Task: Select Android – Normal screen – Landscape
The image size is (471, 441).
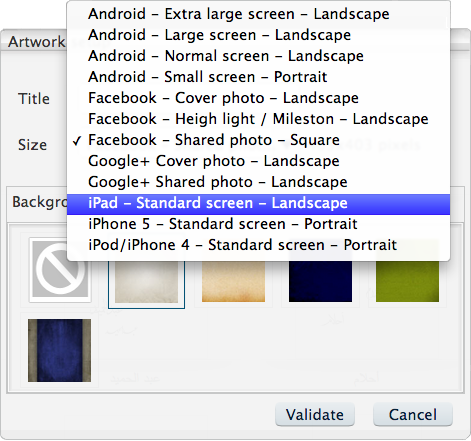Action: [x=258, y=56]
